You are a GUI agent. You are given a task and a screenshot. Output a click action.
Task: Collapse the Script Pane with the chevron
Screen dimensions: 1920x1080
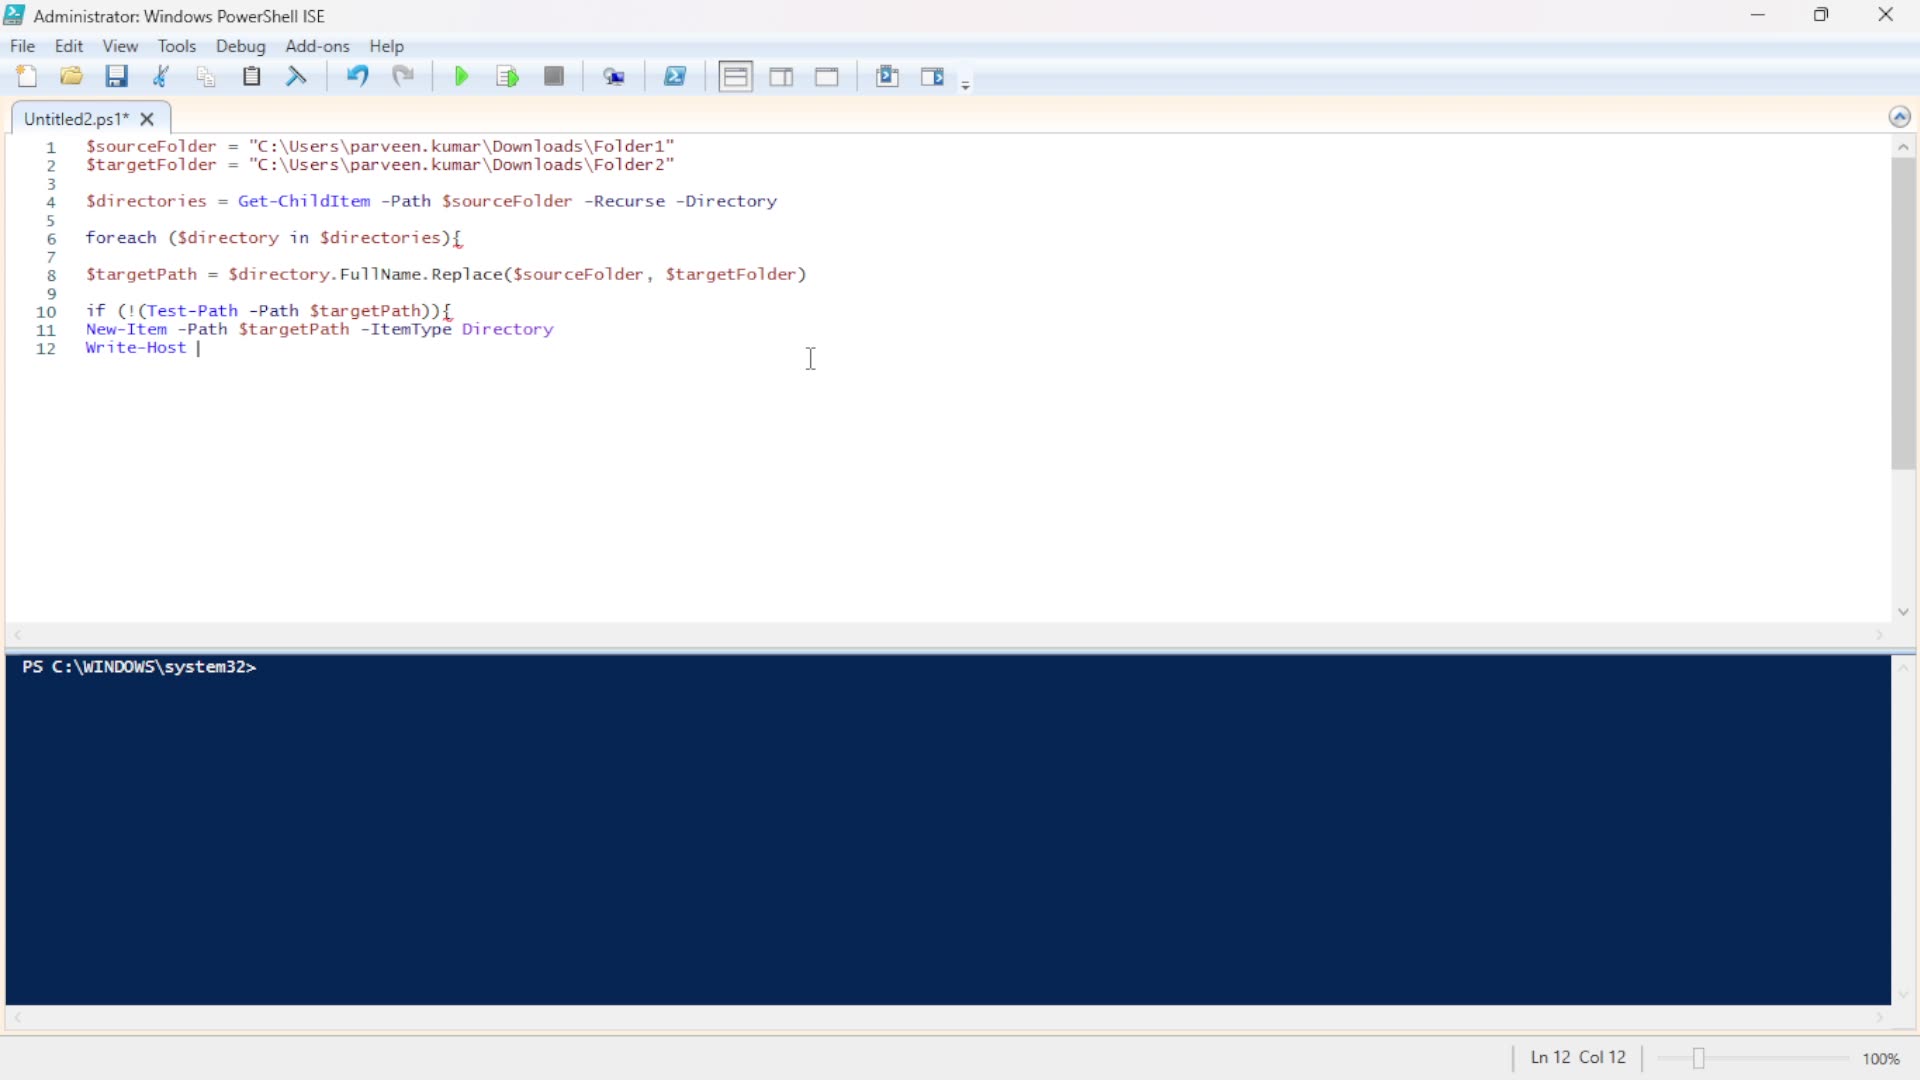[1900, 116]
